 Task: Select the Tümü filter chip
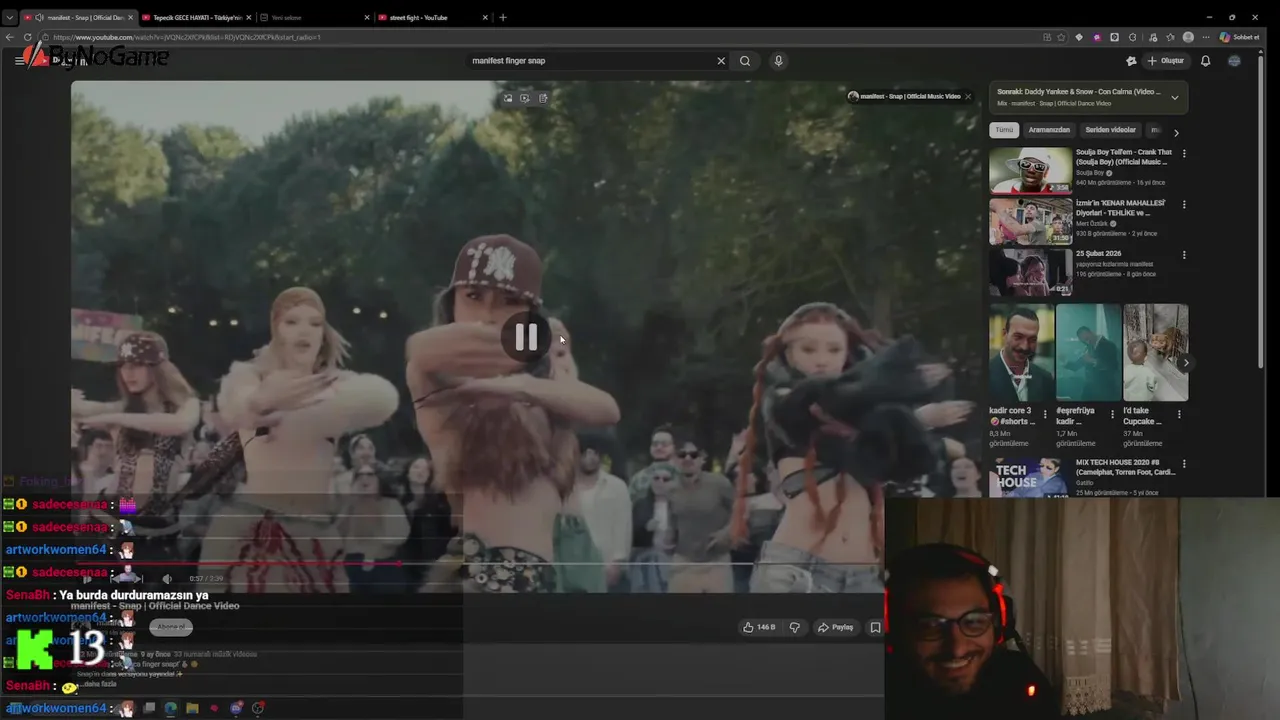point(1004,130)
